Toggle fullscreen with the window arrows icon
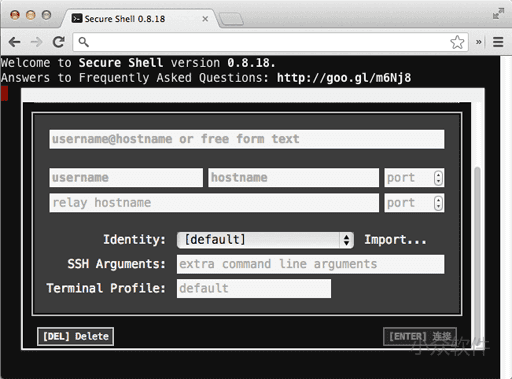512x379 pixels. tap(498, 13)
